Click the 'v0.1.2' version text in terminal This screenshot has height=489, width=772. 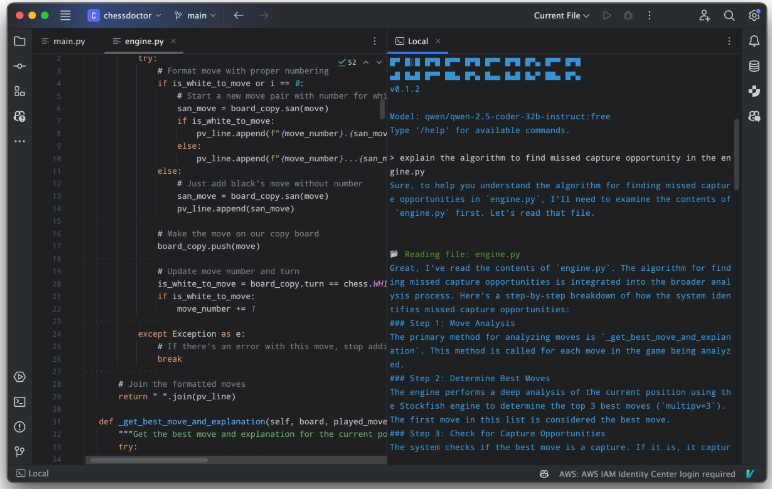pyautogui.click(x=405, y=89)
